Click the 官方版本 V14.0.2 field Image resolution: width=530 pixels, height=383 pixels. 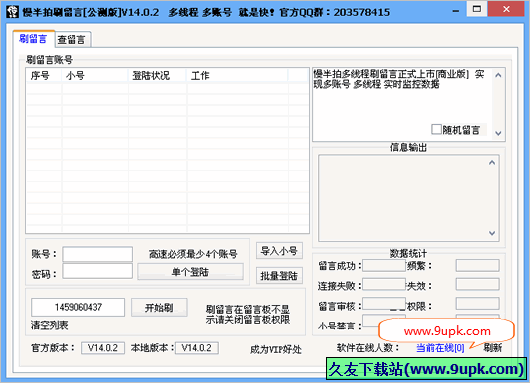pyautogui.click(x=103, y=348)
